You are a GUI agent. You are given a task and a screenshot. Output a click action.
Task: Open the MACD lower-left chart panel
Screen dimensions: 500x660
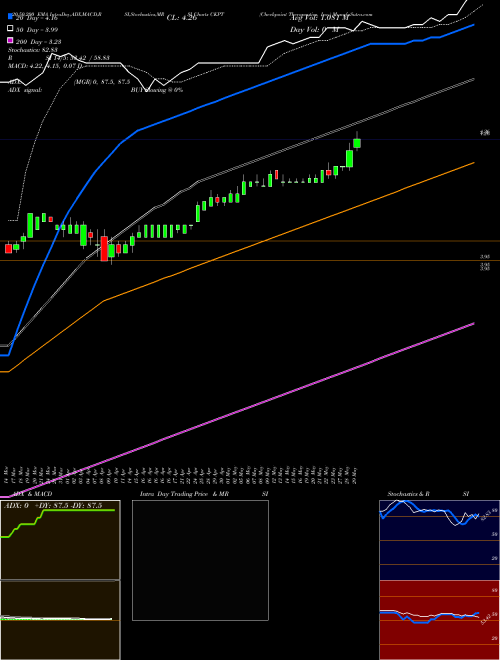pos(60,620)
